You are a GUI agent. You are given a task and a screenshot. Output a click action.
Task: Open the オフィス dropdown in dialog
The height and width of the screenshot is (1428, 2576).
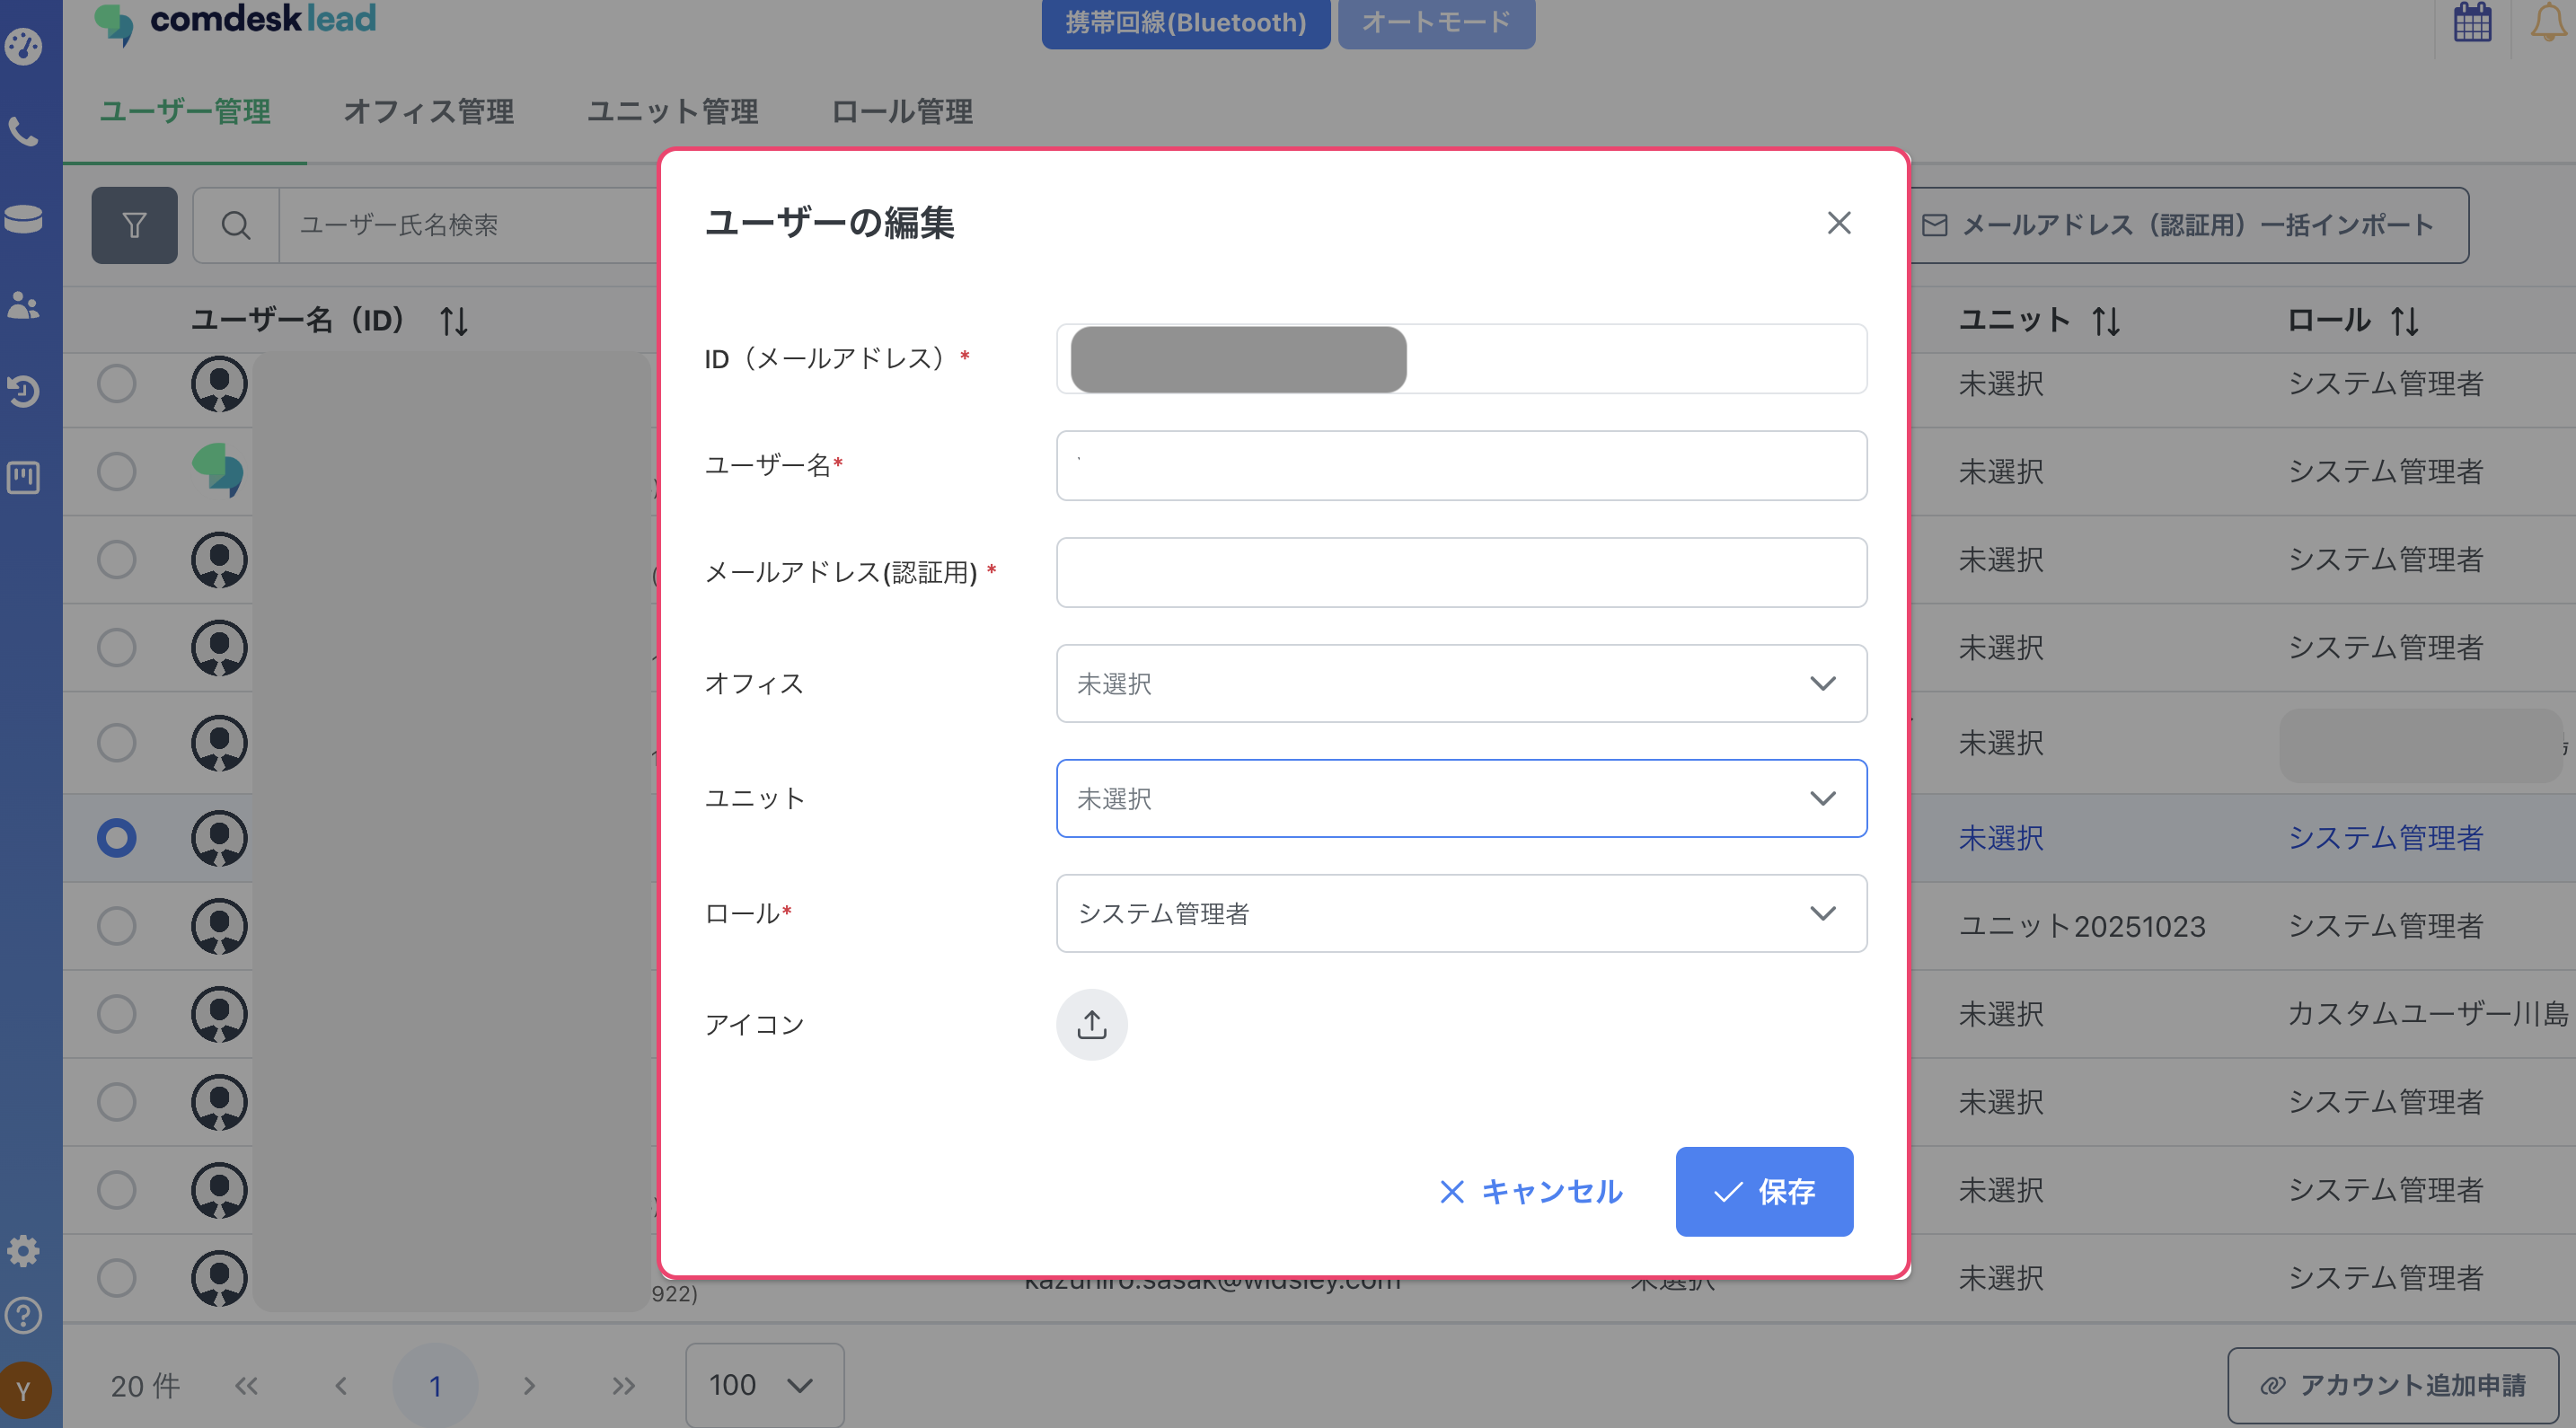1461,684
